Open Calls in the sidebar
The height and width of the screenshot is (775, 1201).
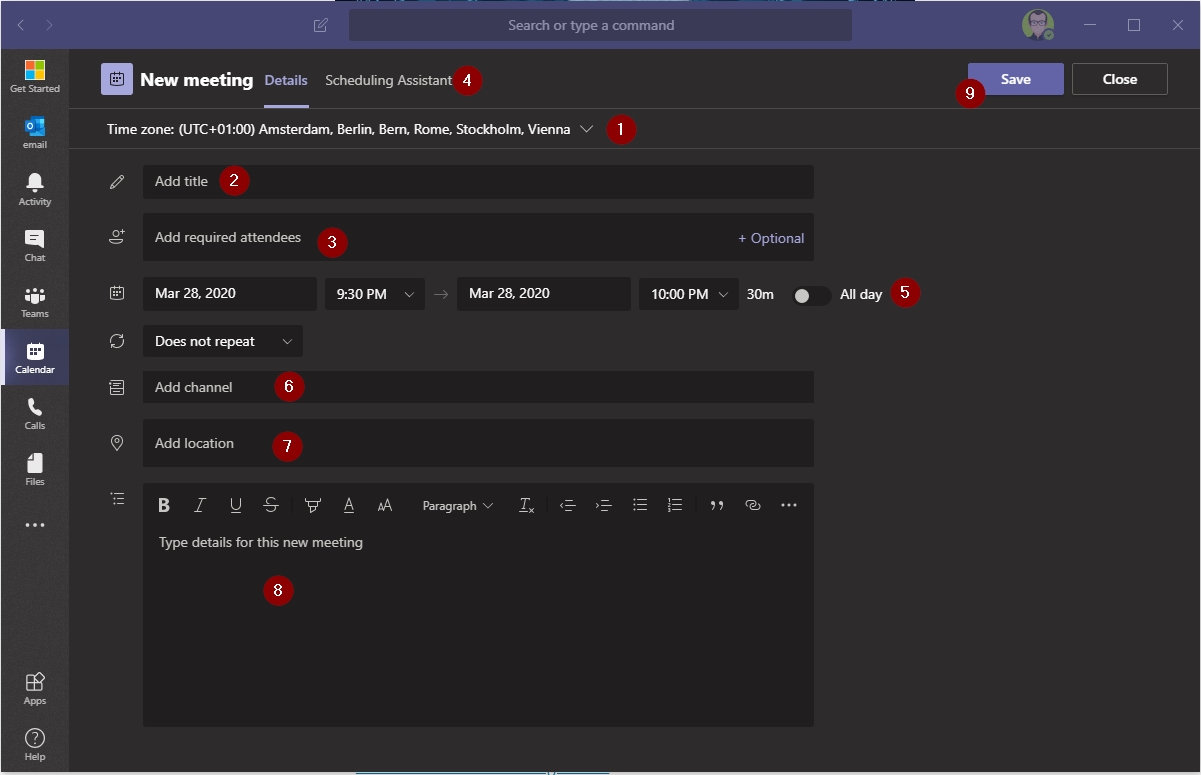tap(35, 412)
